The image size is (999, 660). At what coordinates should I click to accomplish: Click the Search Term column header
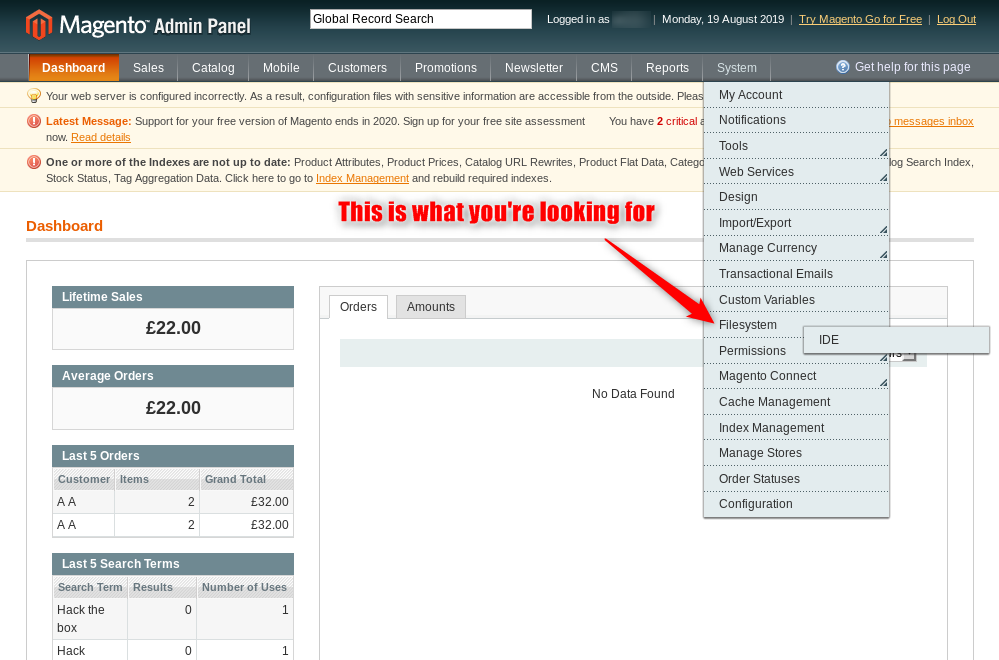[x=90, y=587]
